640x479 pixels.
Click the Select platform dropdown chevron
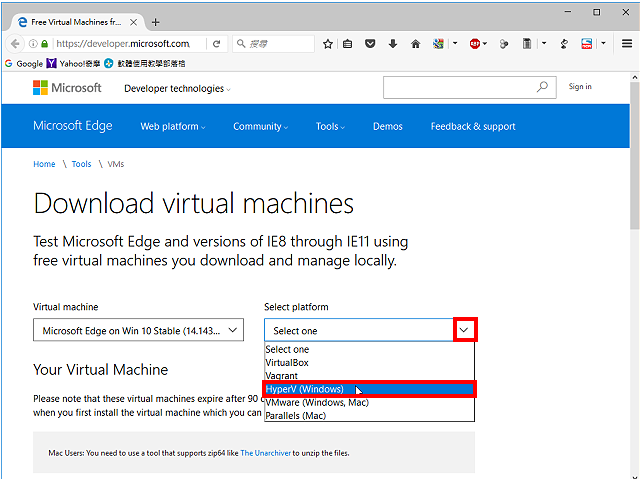pyautogui.click(x=464, y=330)
